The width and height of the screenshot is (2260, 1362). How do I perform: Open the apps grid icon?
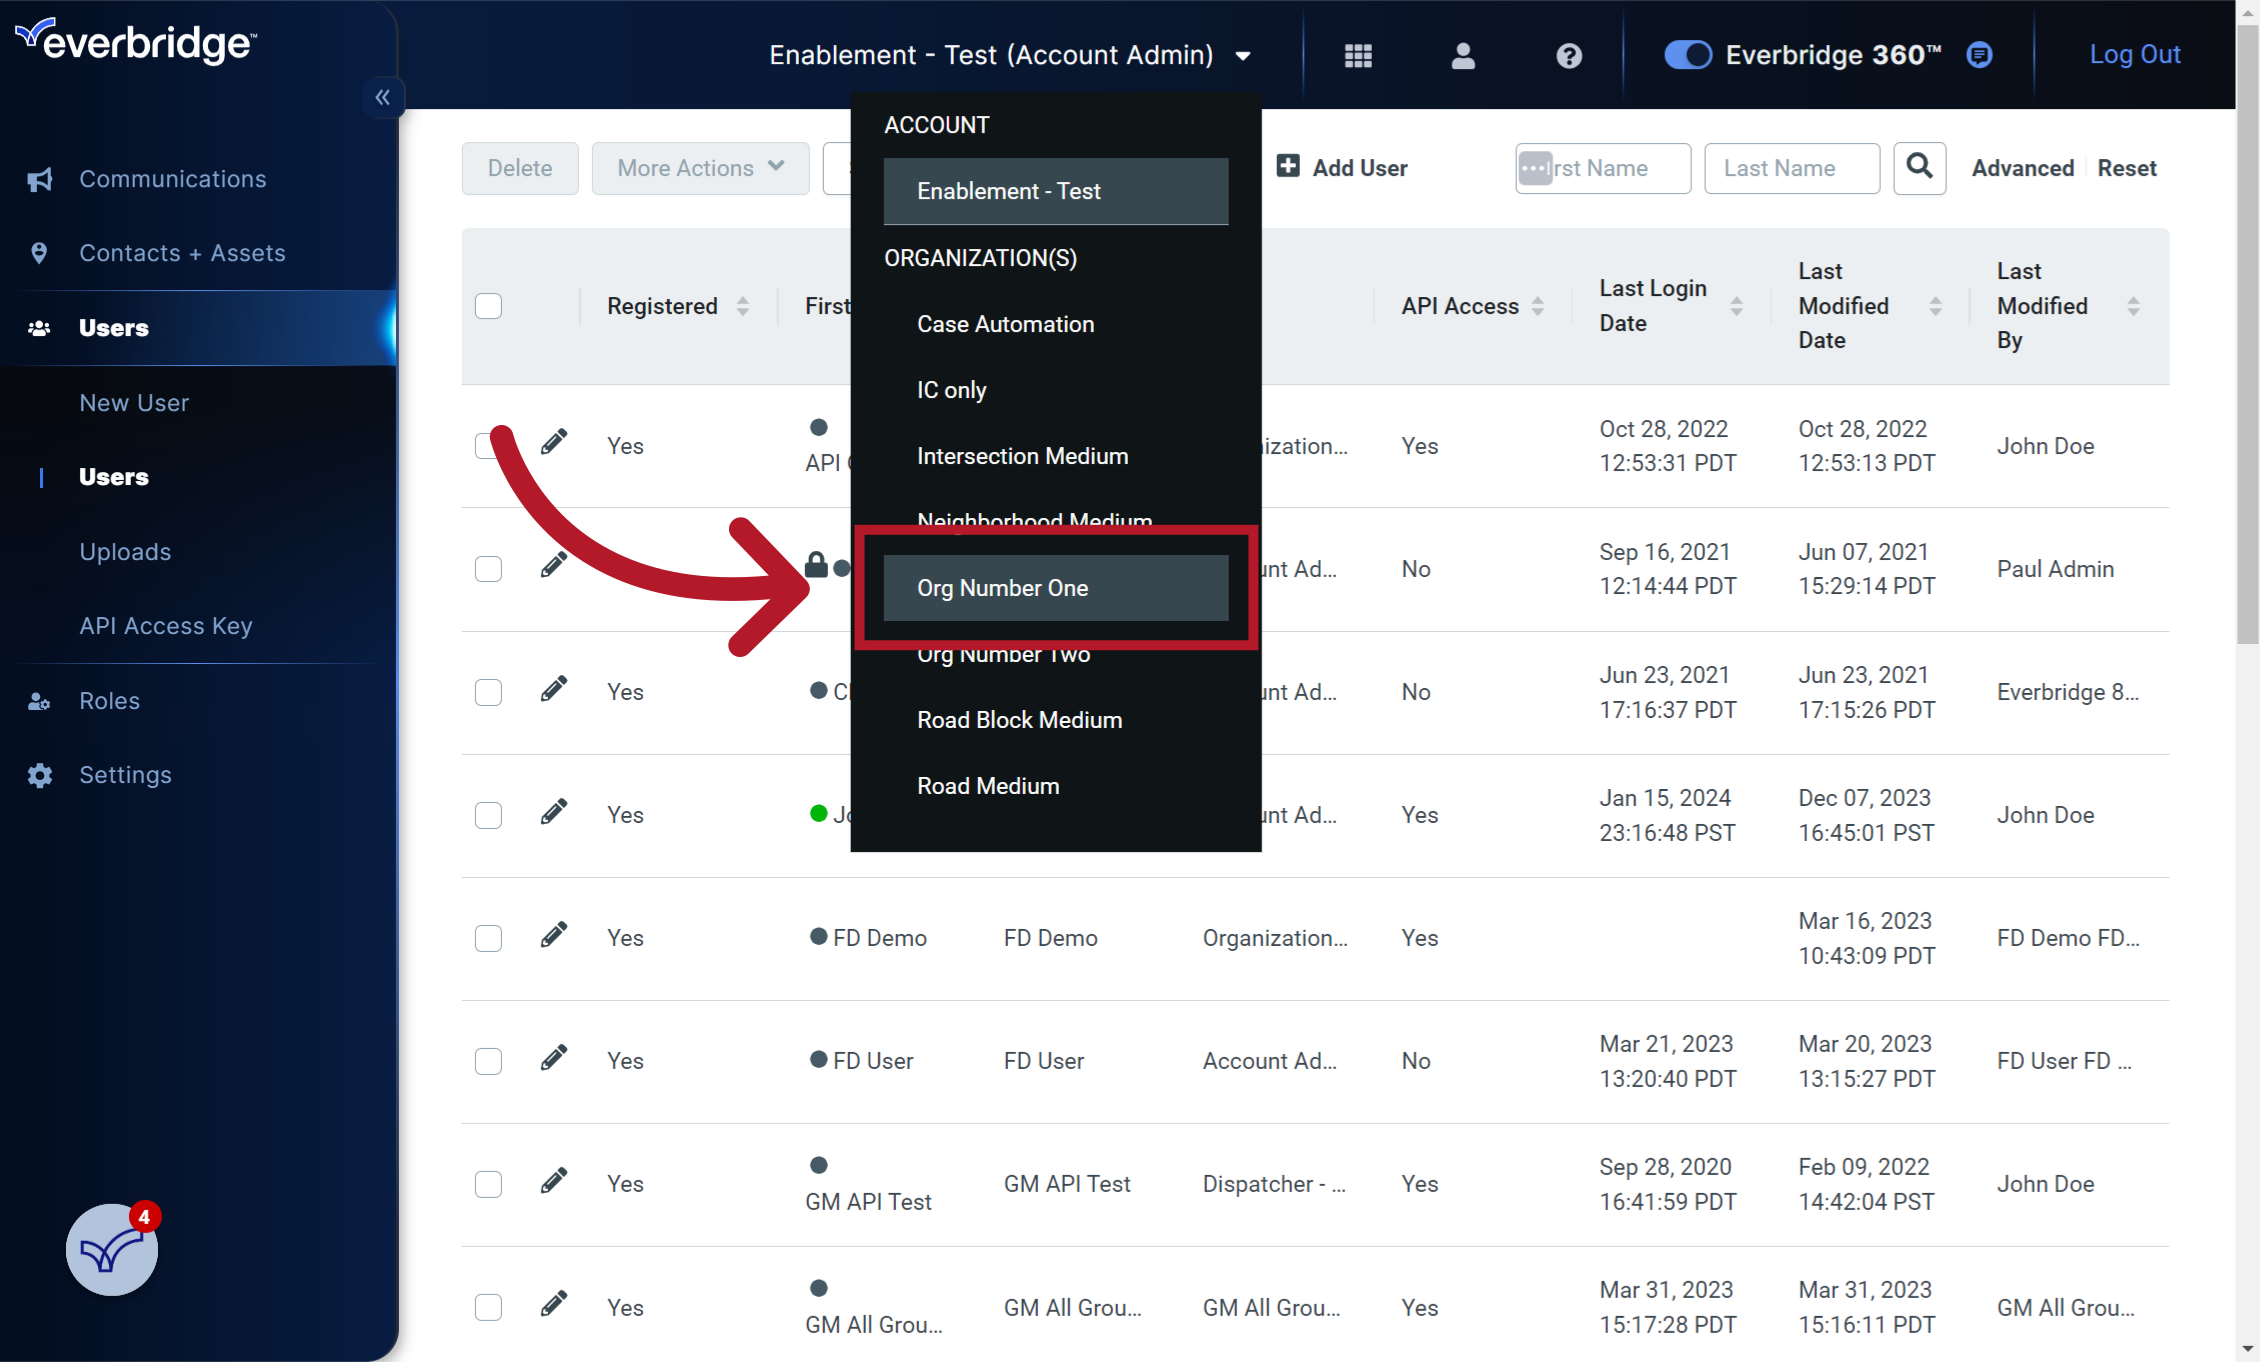pos(1358,55)
